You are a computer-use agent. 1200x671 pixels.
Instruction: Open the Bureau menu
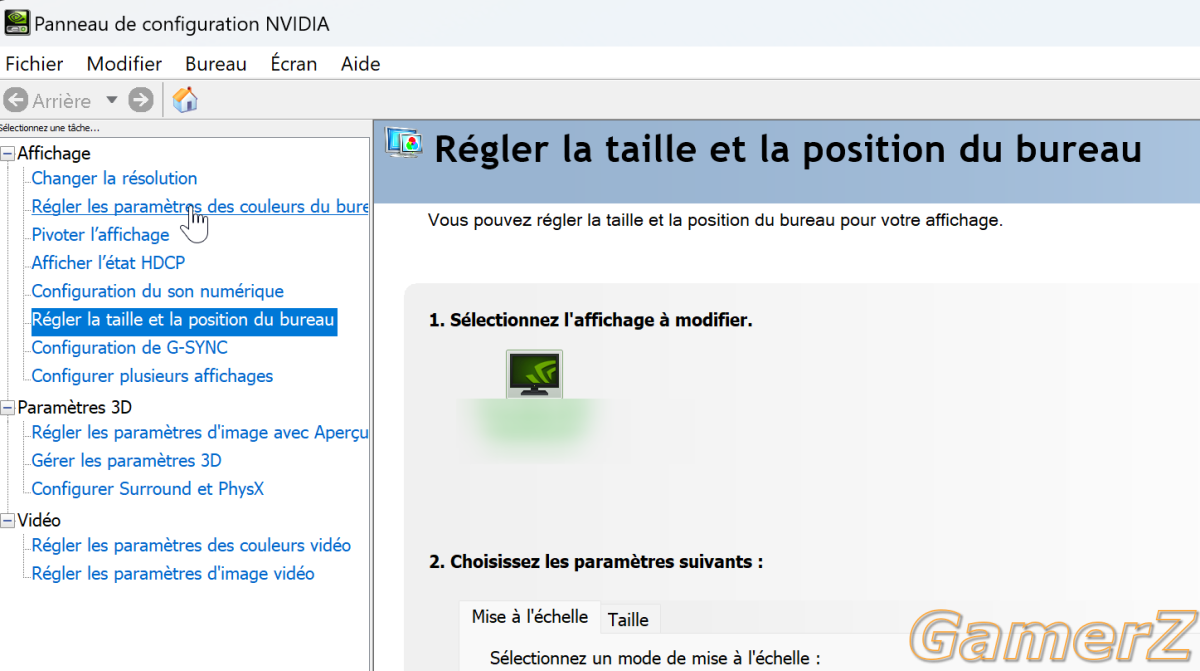pos(216,63)
